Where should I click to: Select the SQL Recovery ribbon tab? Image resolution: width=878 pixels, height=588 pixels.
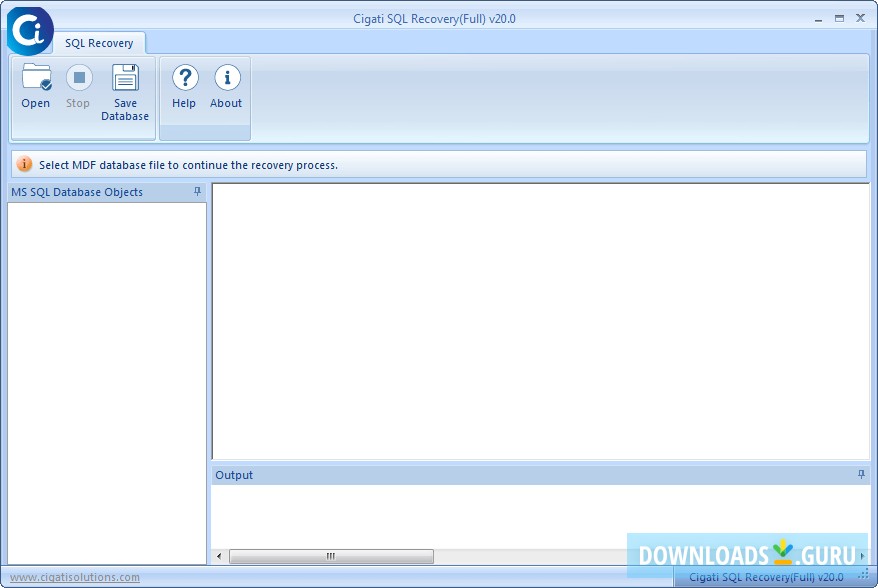99,43
